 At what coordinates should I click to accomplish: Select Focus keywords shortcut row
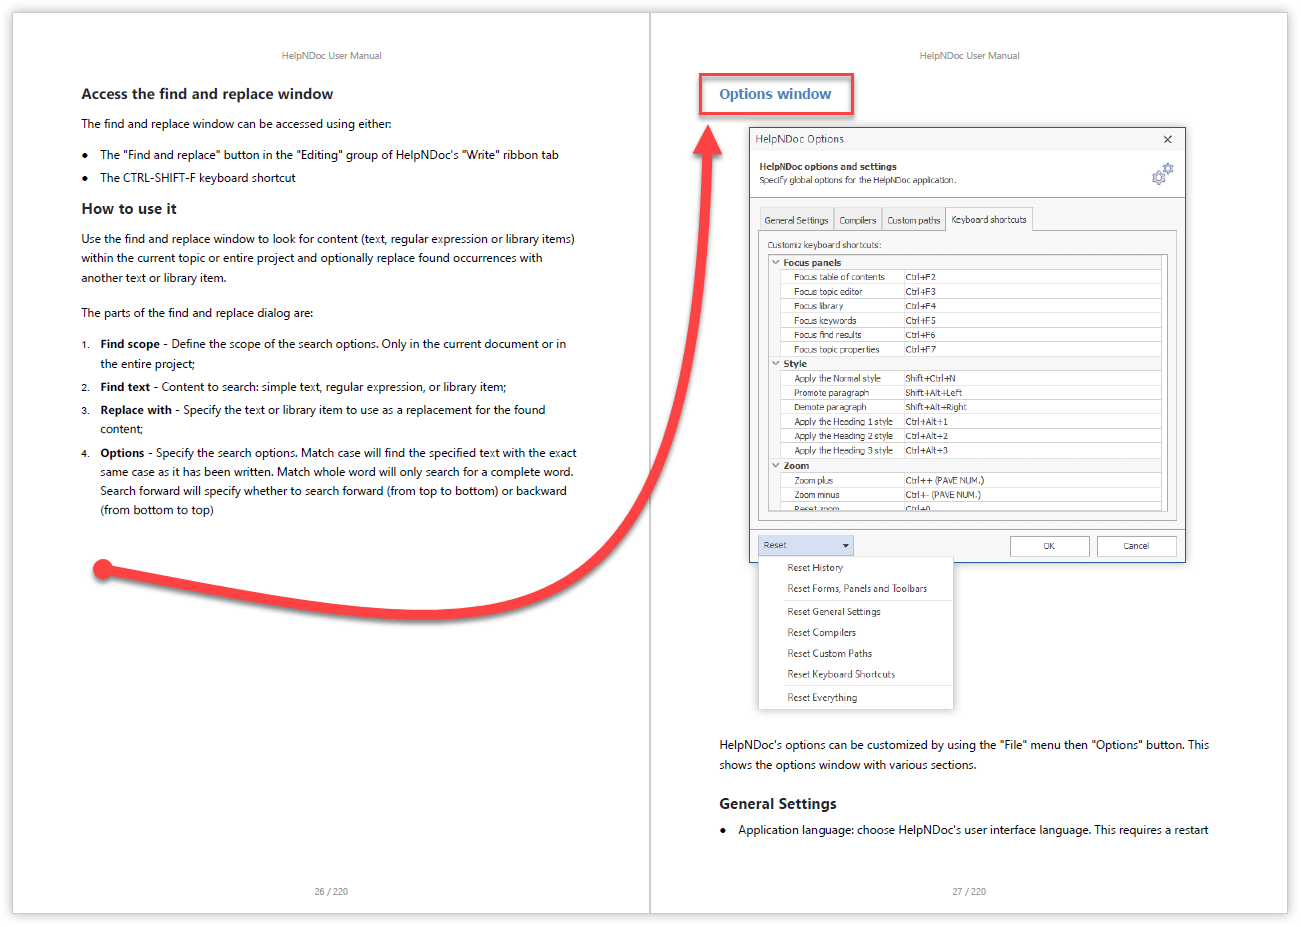point(971,321)
